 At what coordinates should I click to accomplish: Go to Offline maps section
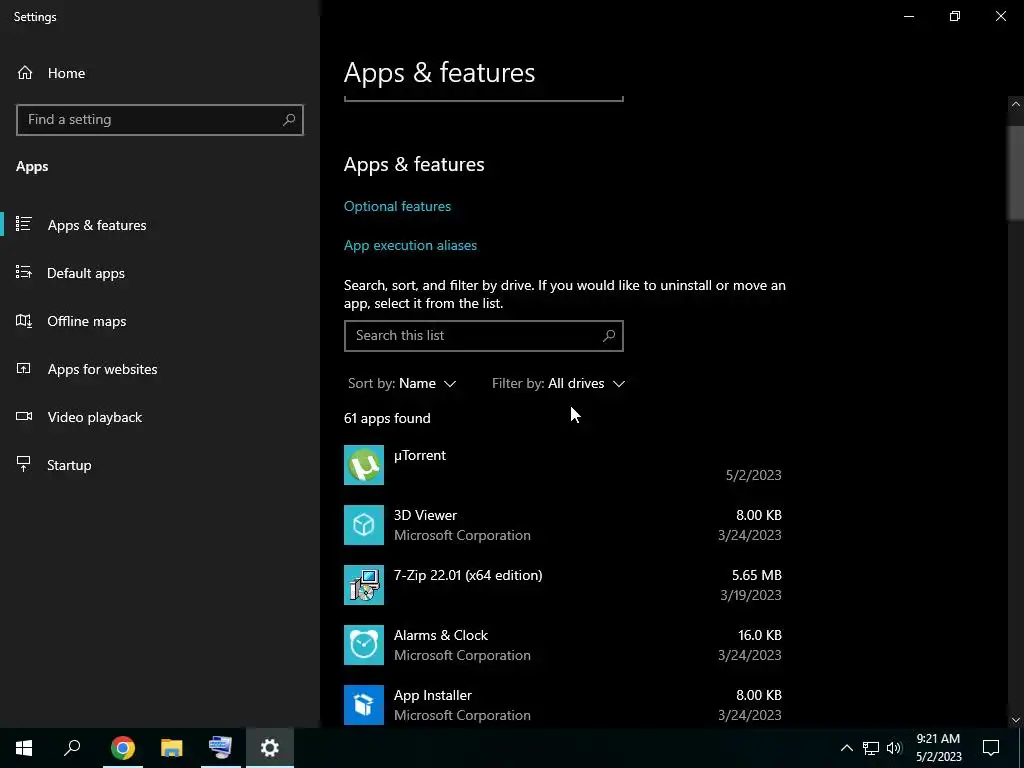click(x=86, y=321)
